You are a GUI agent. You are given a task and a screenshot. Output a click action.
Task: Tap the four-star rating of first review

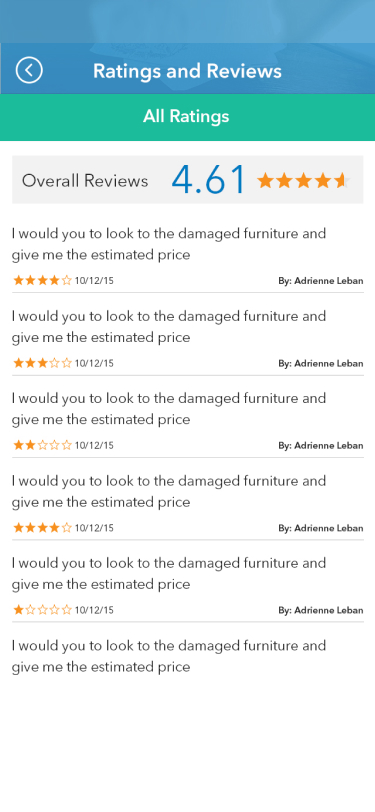tap(42, 281)
